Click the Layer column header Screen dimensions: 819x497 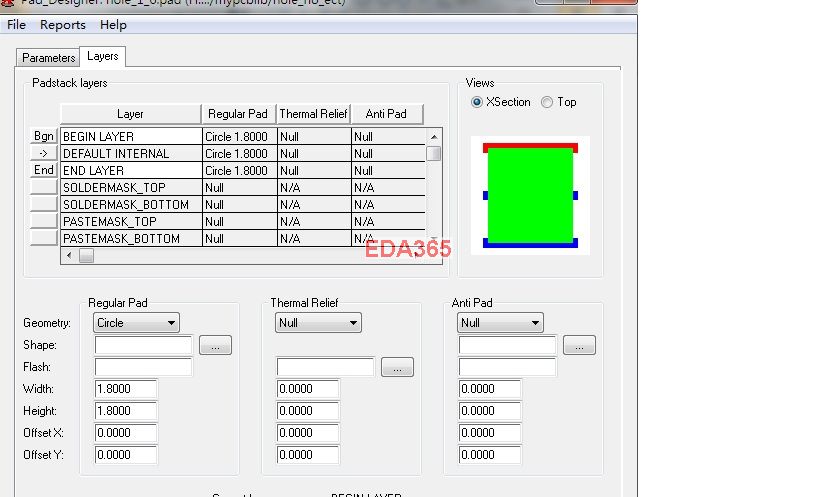[131, 114]
